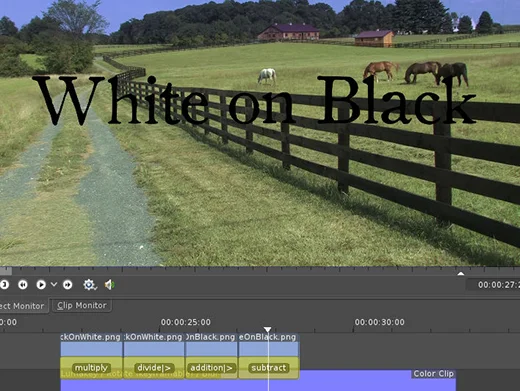The image size is (520, 391).
Task: Switch to the Clip Monitor tab
Action: point(82,305)
